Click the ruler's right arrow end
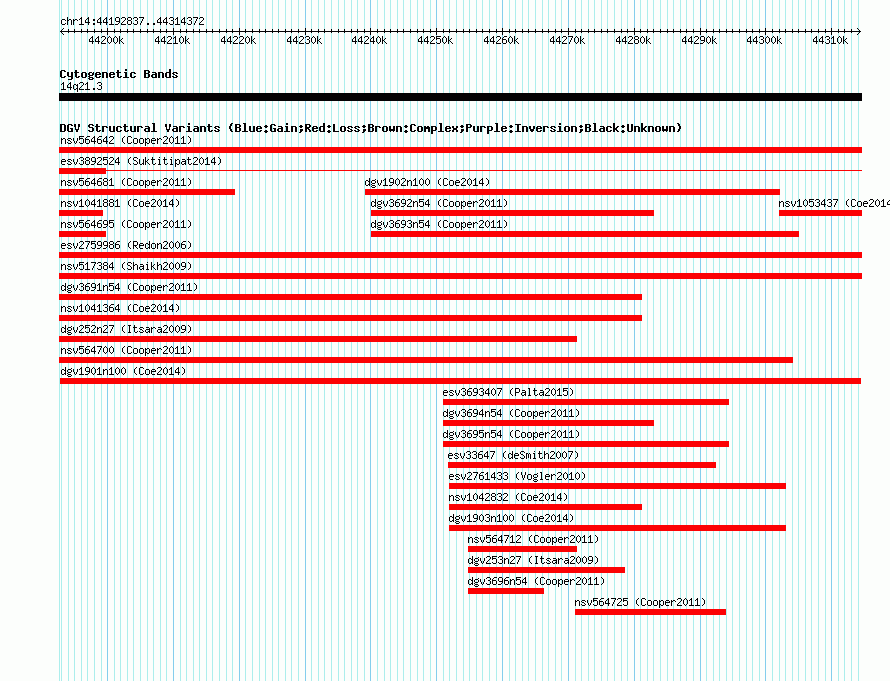The image size is (890, 681). 859,32
